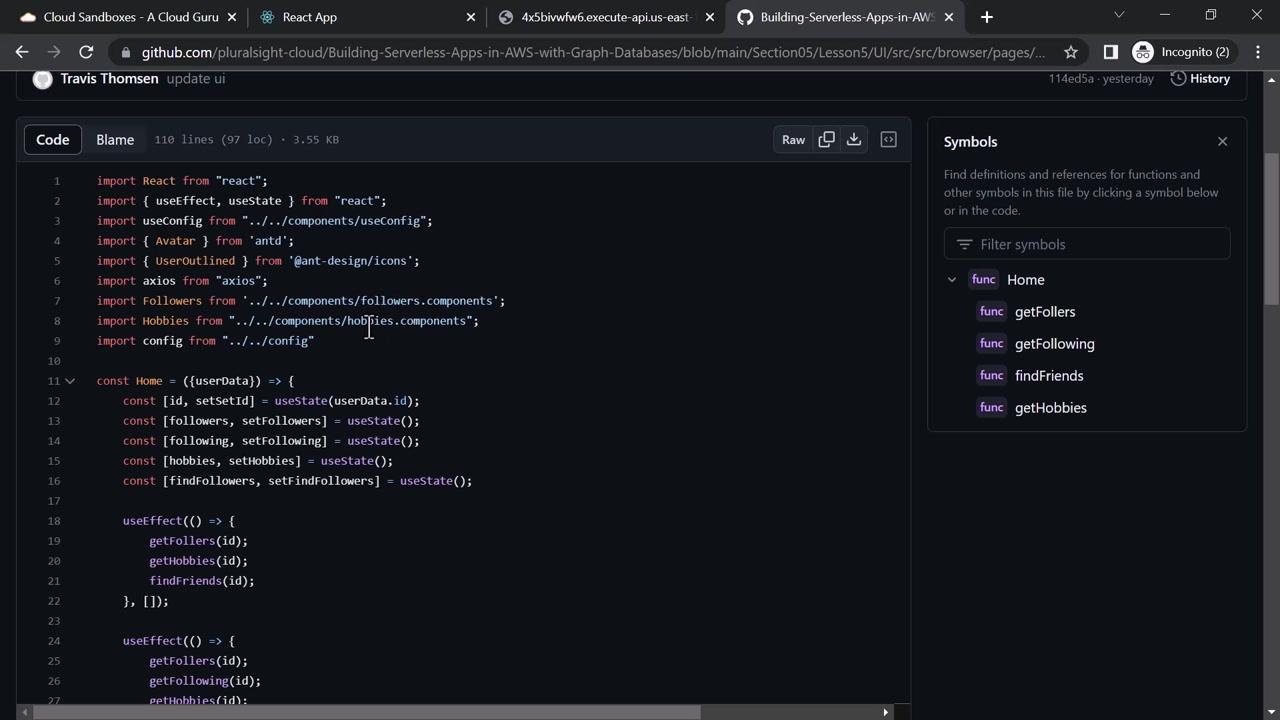Switch to the Blame view
1280x720 pixels.
pyautogui.click(x=115, y=140)
